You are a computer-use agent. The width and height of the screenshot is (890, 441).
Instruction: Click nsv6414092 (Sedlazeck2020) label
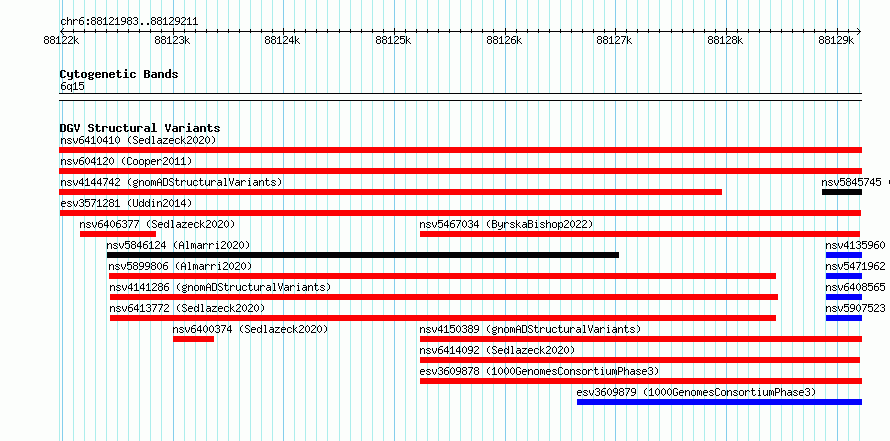click(x=497, y=350)
